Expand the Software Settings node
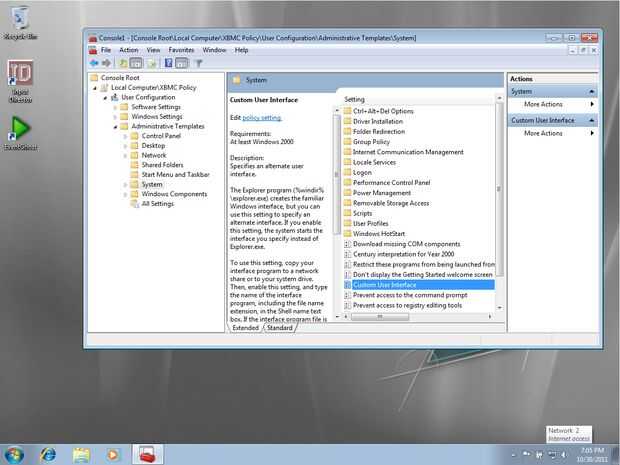The width and height of the screenshot is (620, 465). (115, 107)
